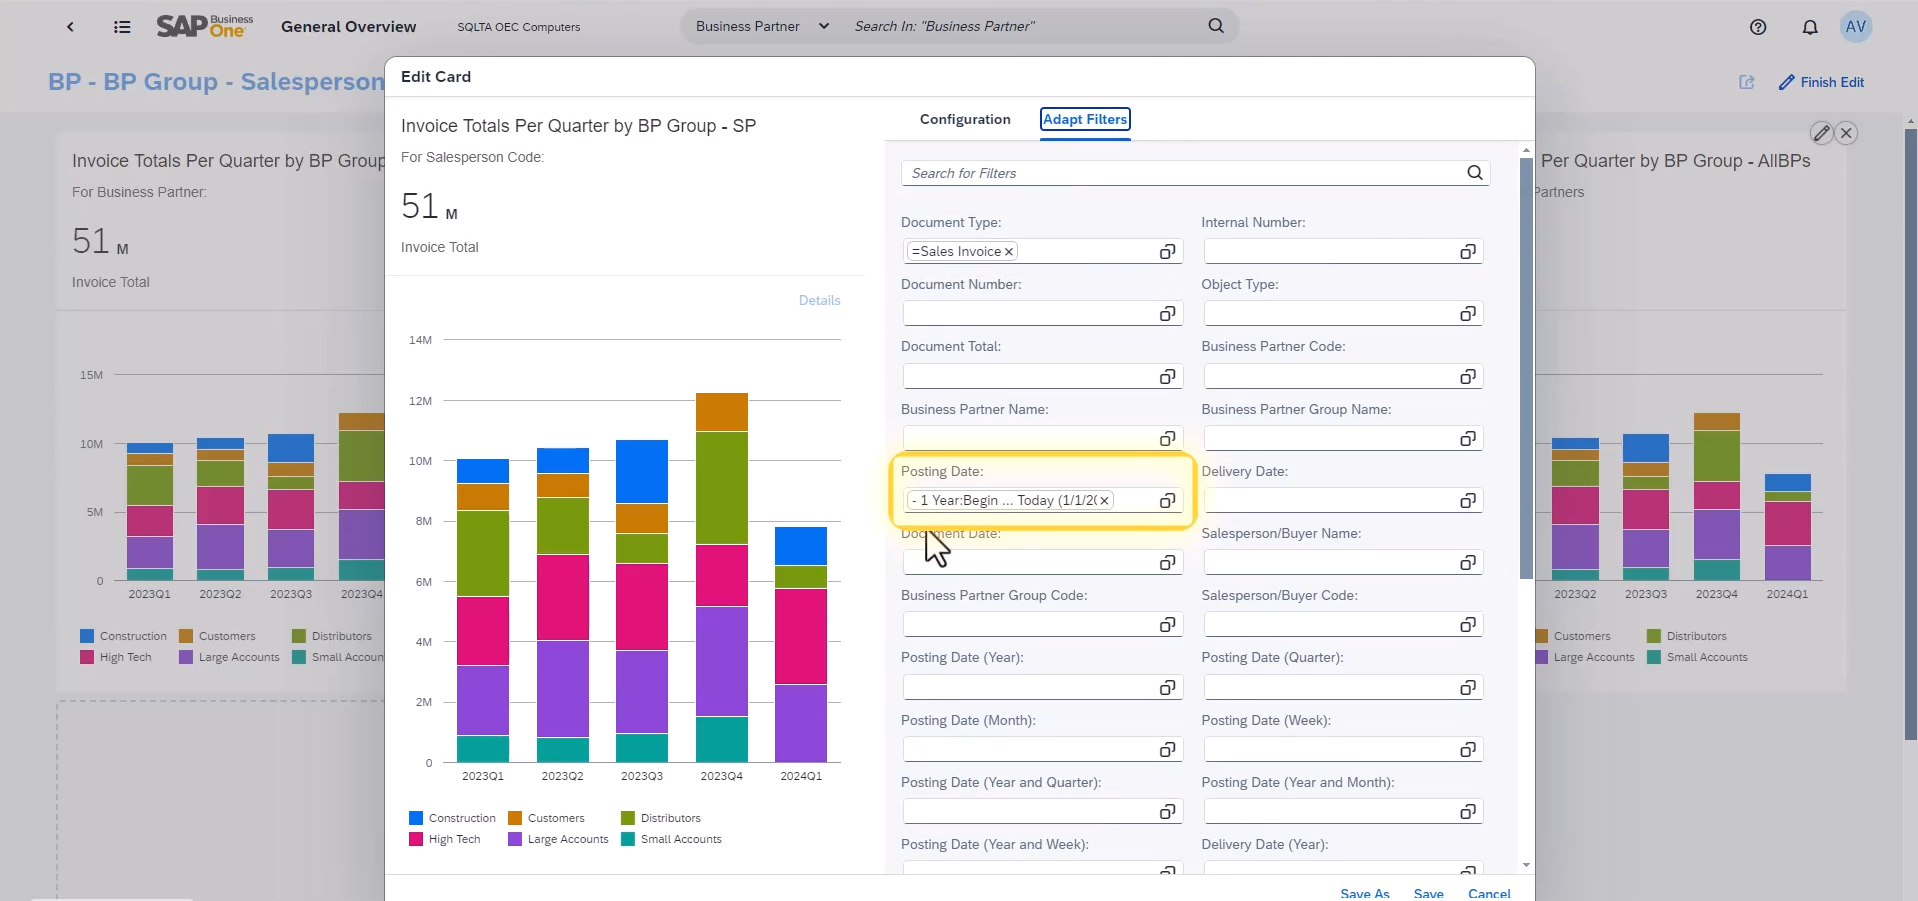This screenshot has height=901, width=1918.
Task: Click the share icon next to Finish Edit
Action: tap(1748, 82)
